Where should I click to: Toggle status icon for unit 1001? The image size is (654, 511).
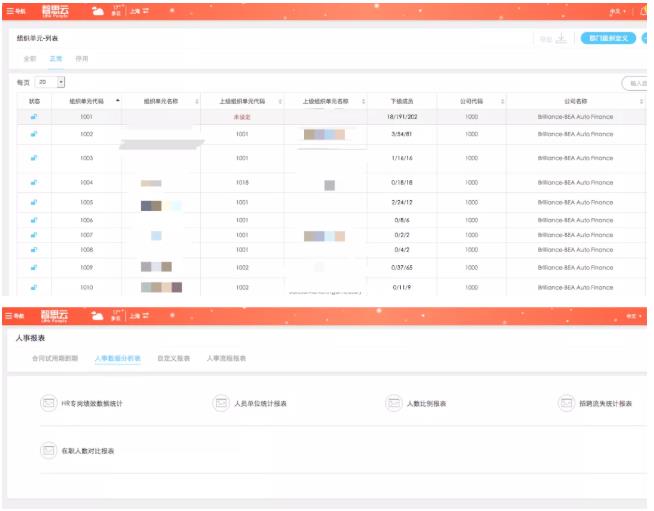coord(34,117)
